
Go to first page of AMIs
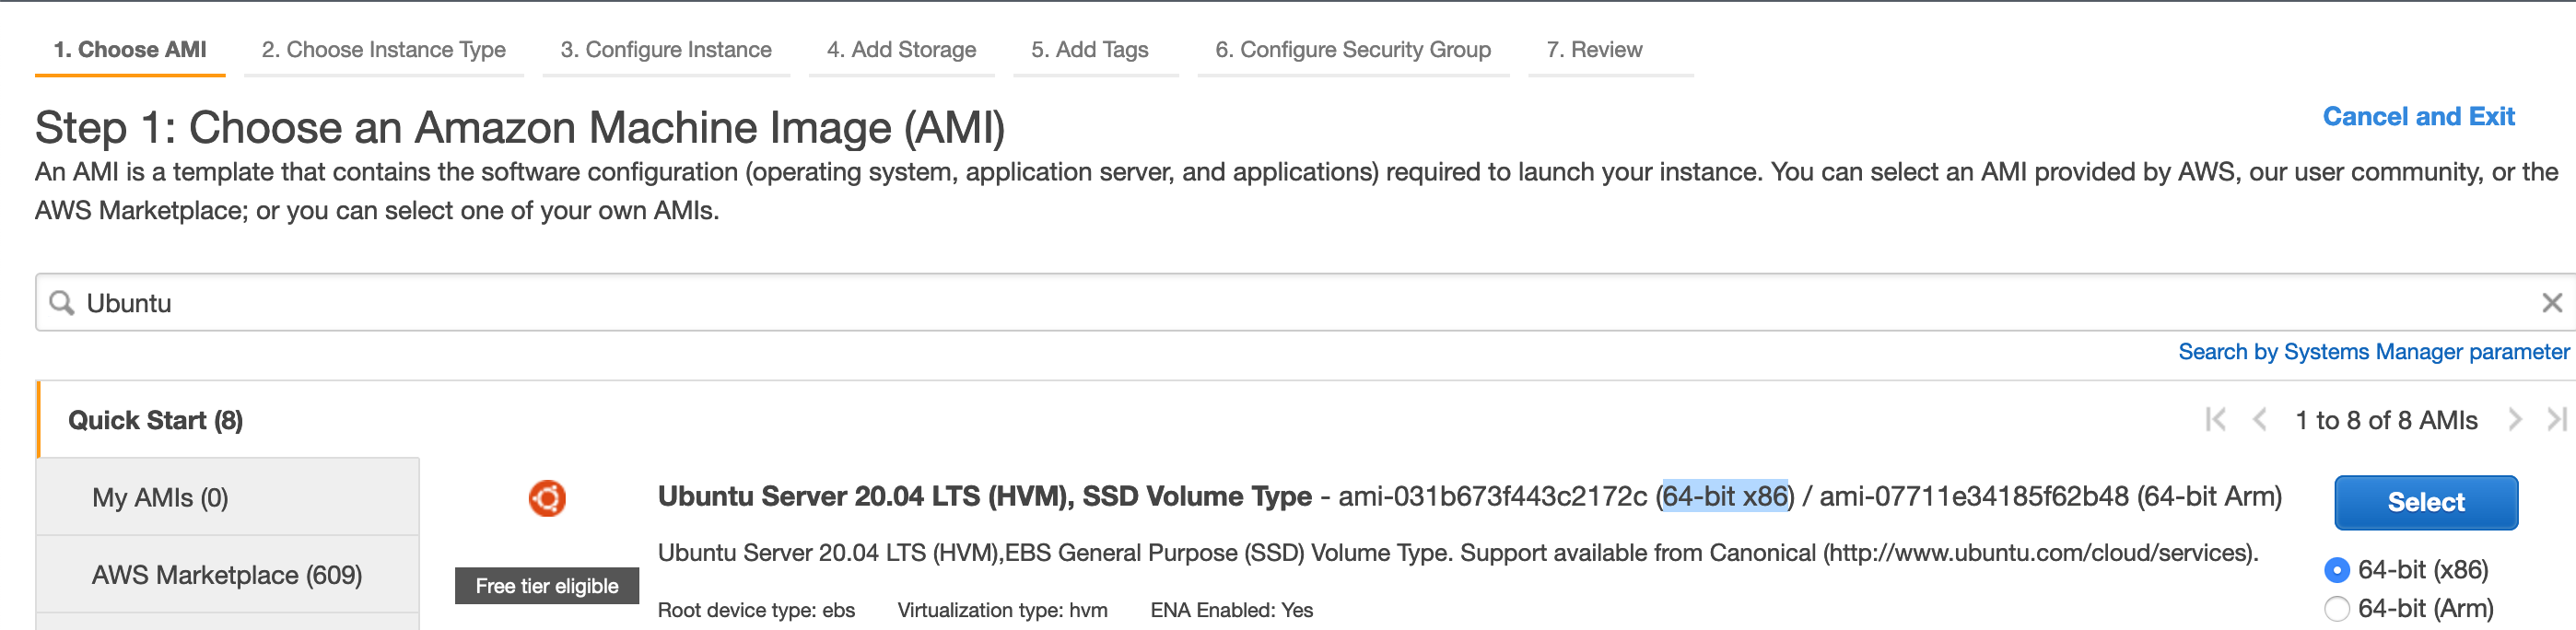tap(2215, 420)
